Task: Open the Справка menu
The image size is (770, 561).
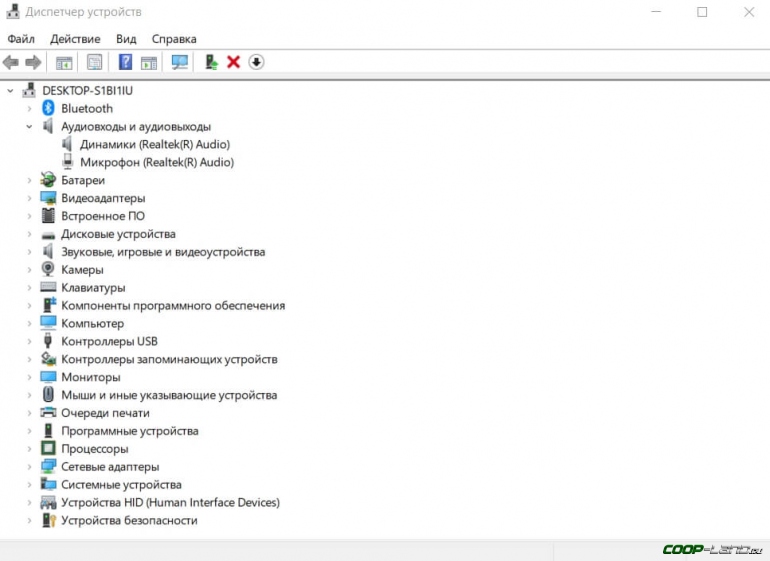Action: tap(174, 38)
